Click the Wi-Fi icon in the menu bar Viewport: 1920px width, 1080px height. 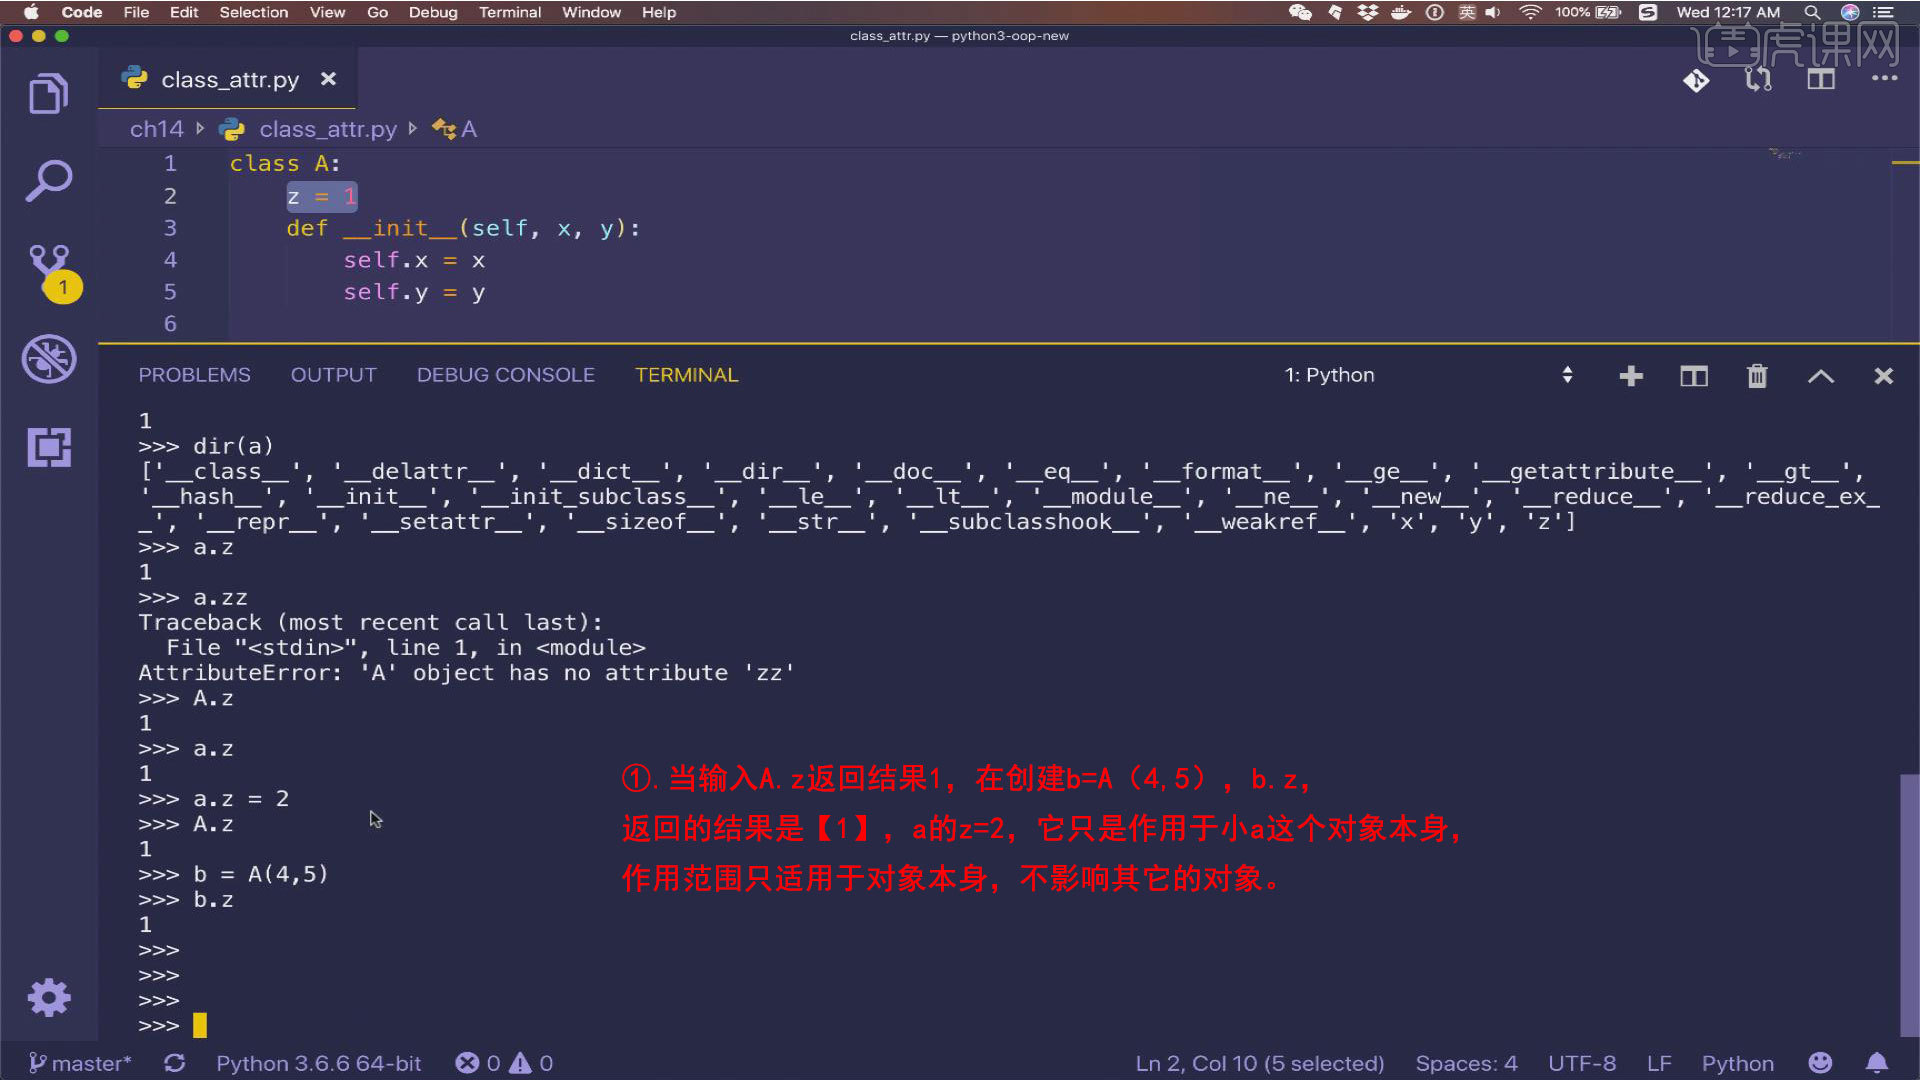coord(1530,12)
